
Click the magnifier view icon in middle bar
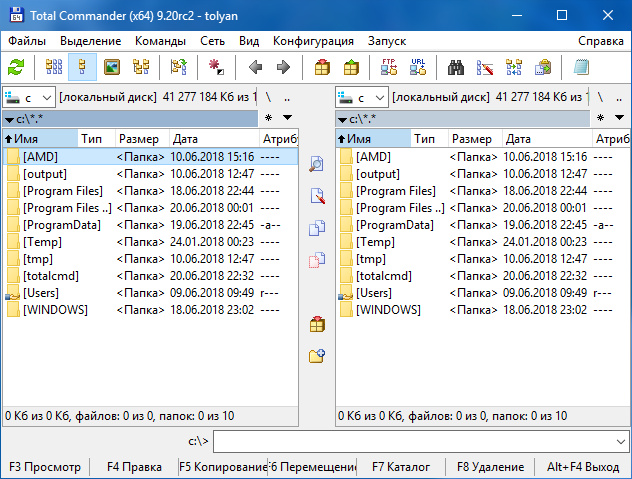[317, 164]
